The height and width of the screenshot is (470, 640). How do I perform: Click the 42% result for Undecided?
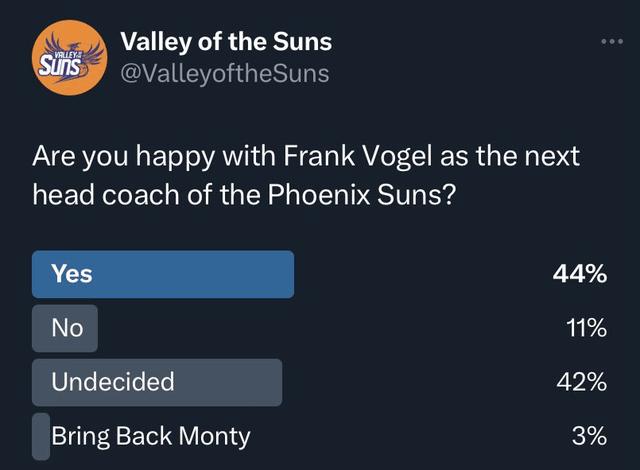coord(582,382)
